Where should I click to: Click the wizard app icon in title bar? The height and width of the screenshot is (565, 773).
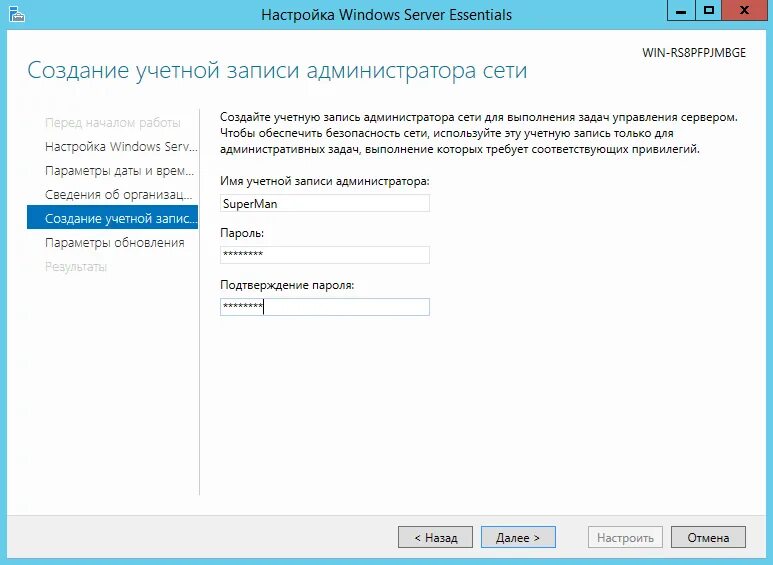click(x=16, y=14)
